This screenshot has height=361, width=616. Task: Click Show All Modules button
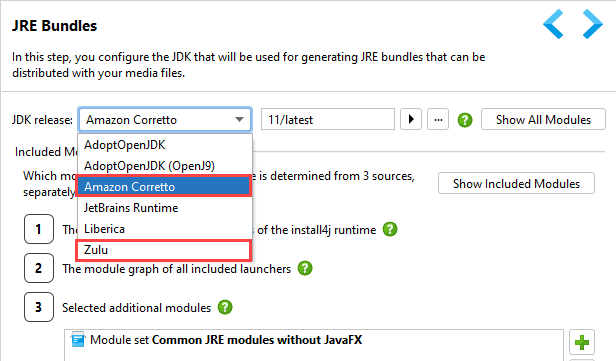pyautogui.click(x=543, y=119)
